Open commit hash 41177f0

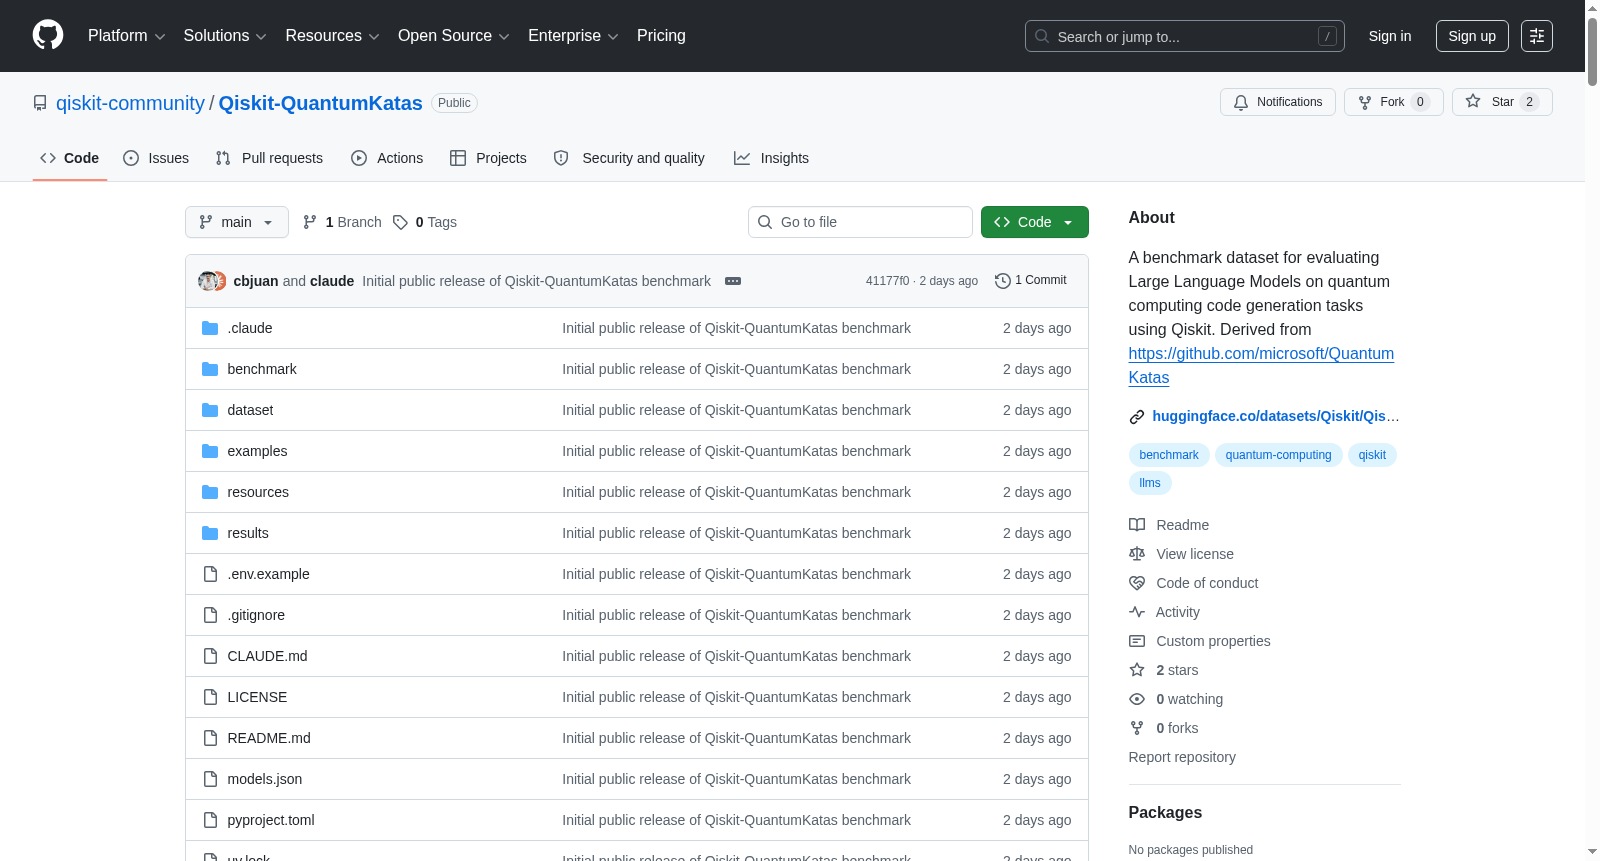(x=888, y=281)
